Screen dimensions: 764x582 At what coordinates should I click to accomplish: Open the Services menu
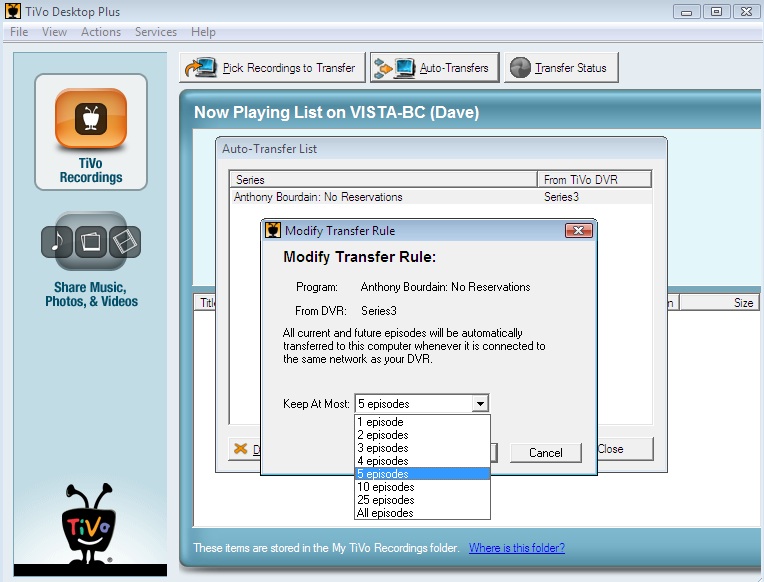(156, 32)
